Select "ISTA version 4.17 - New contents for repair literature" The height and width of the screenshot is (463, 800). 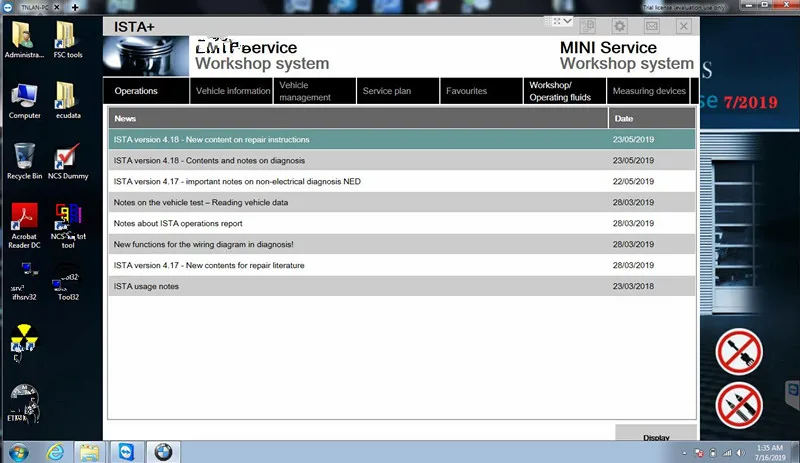402,265
